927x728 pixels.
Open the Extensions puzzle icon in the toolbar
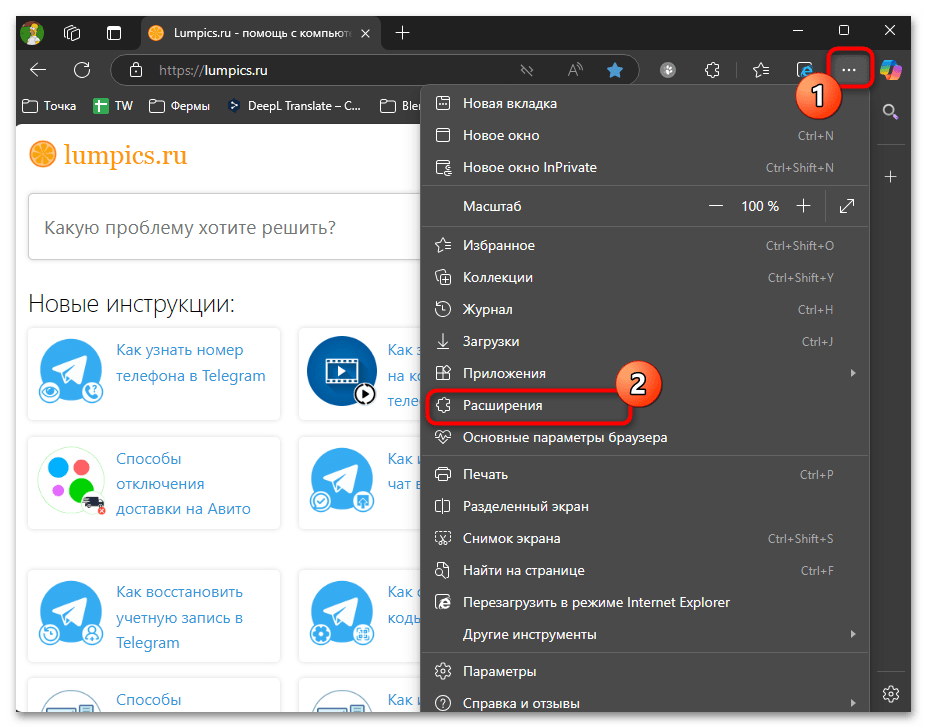point(712,70)
